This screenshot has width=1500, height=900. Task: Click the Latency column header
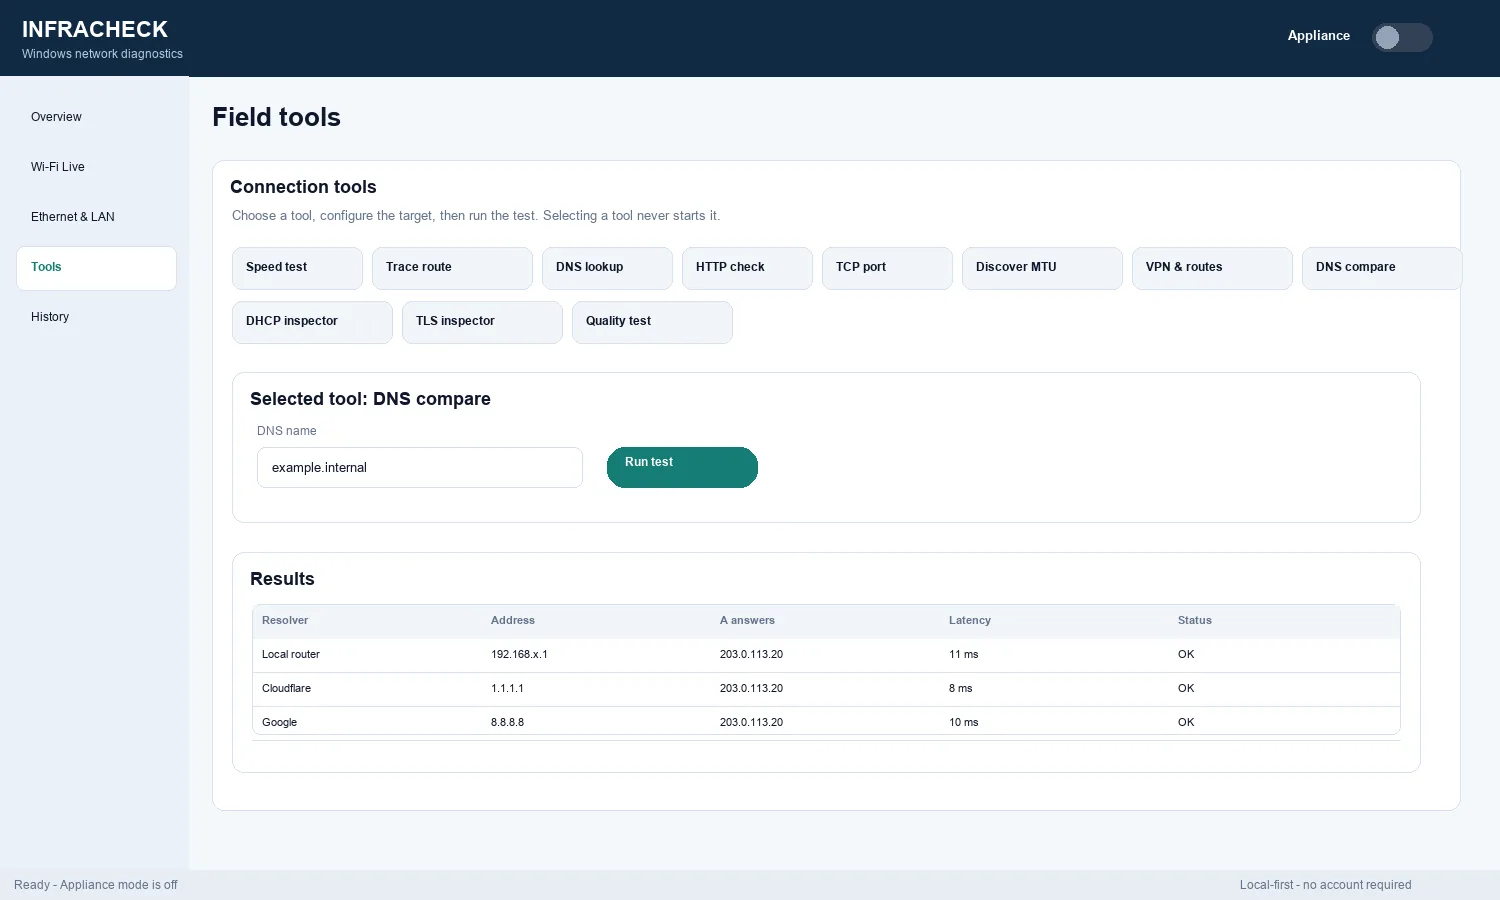pyautogui.click(x=970, y=620)
